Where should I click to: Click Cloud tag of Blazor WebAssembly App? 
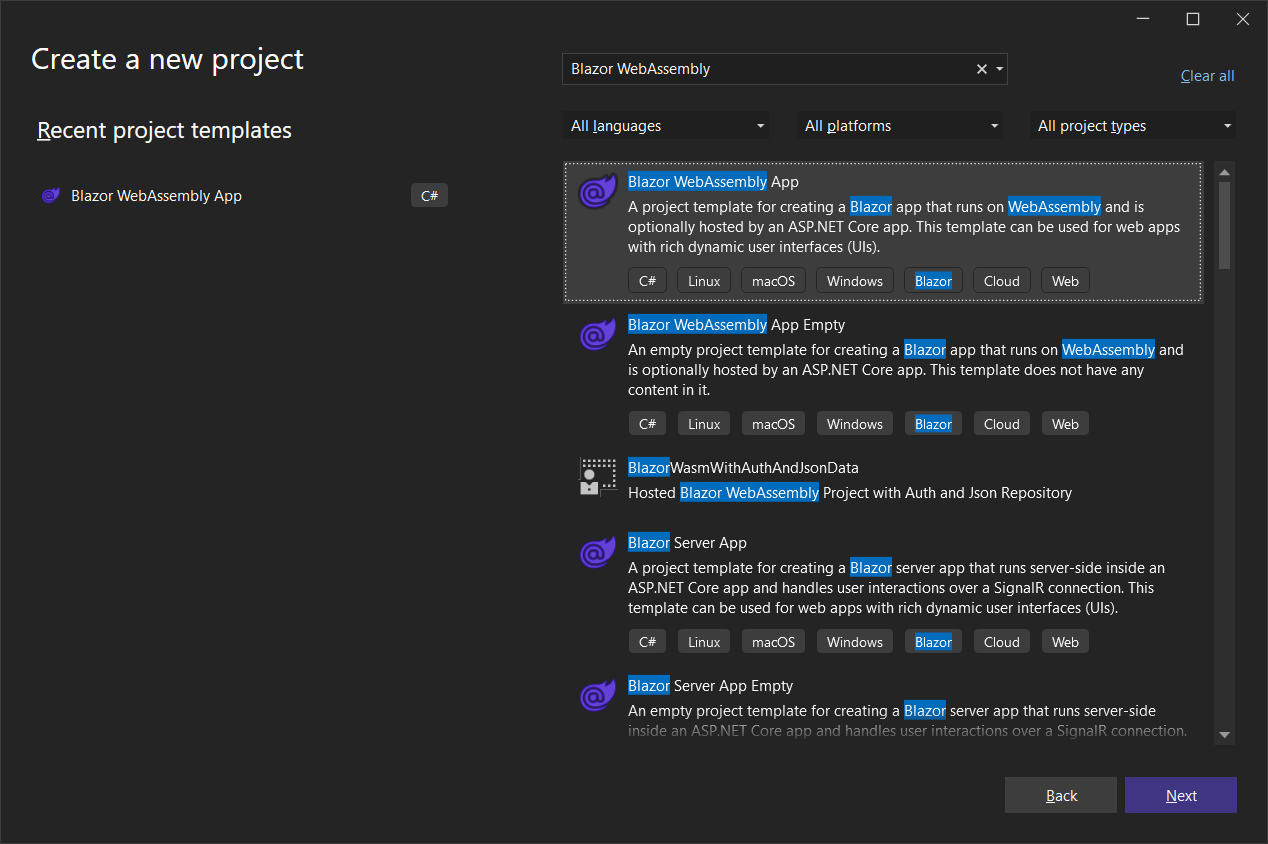coord(1001,281)
